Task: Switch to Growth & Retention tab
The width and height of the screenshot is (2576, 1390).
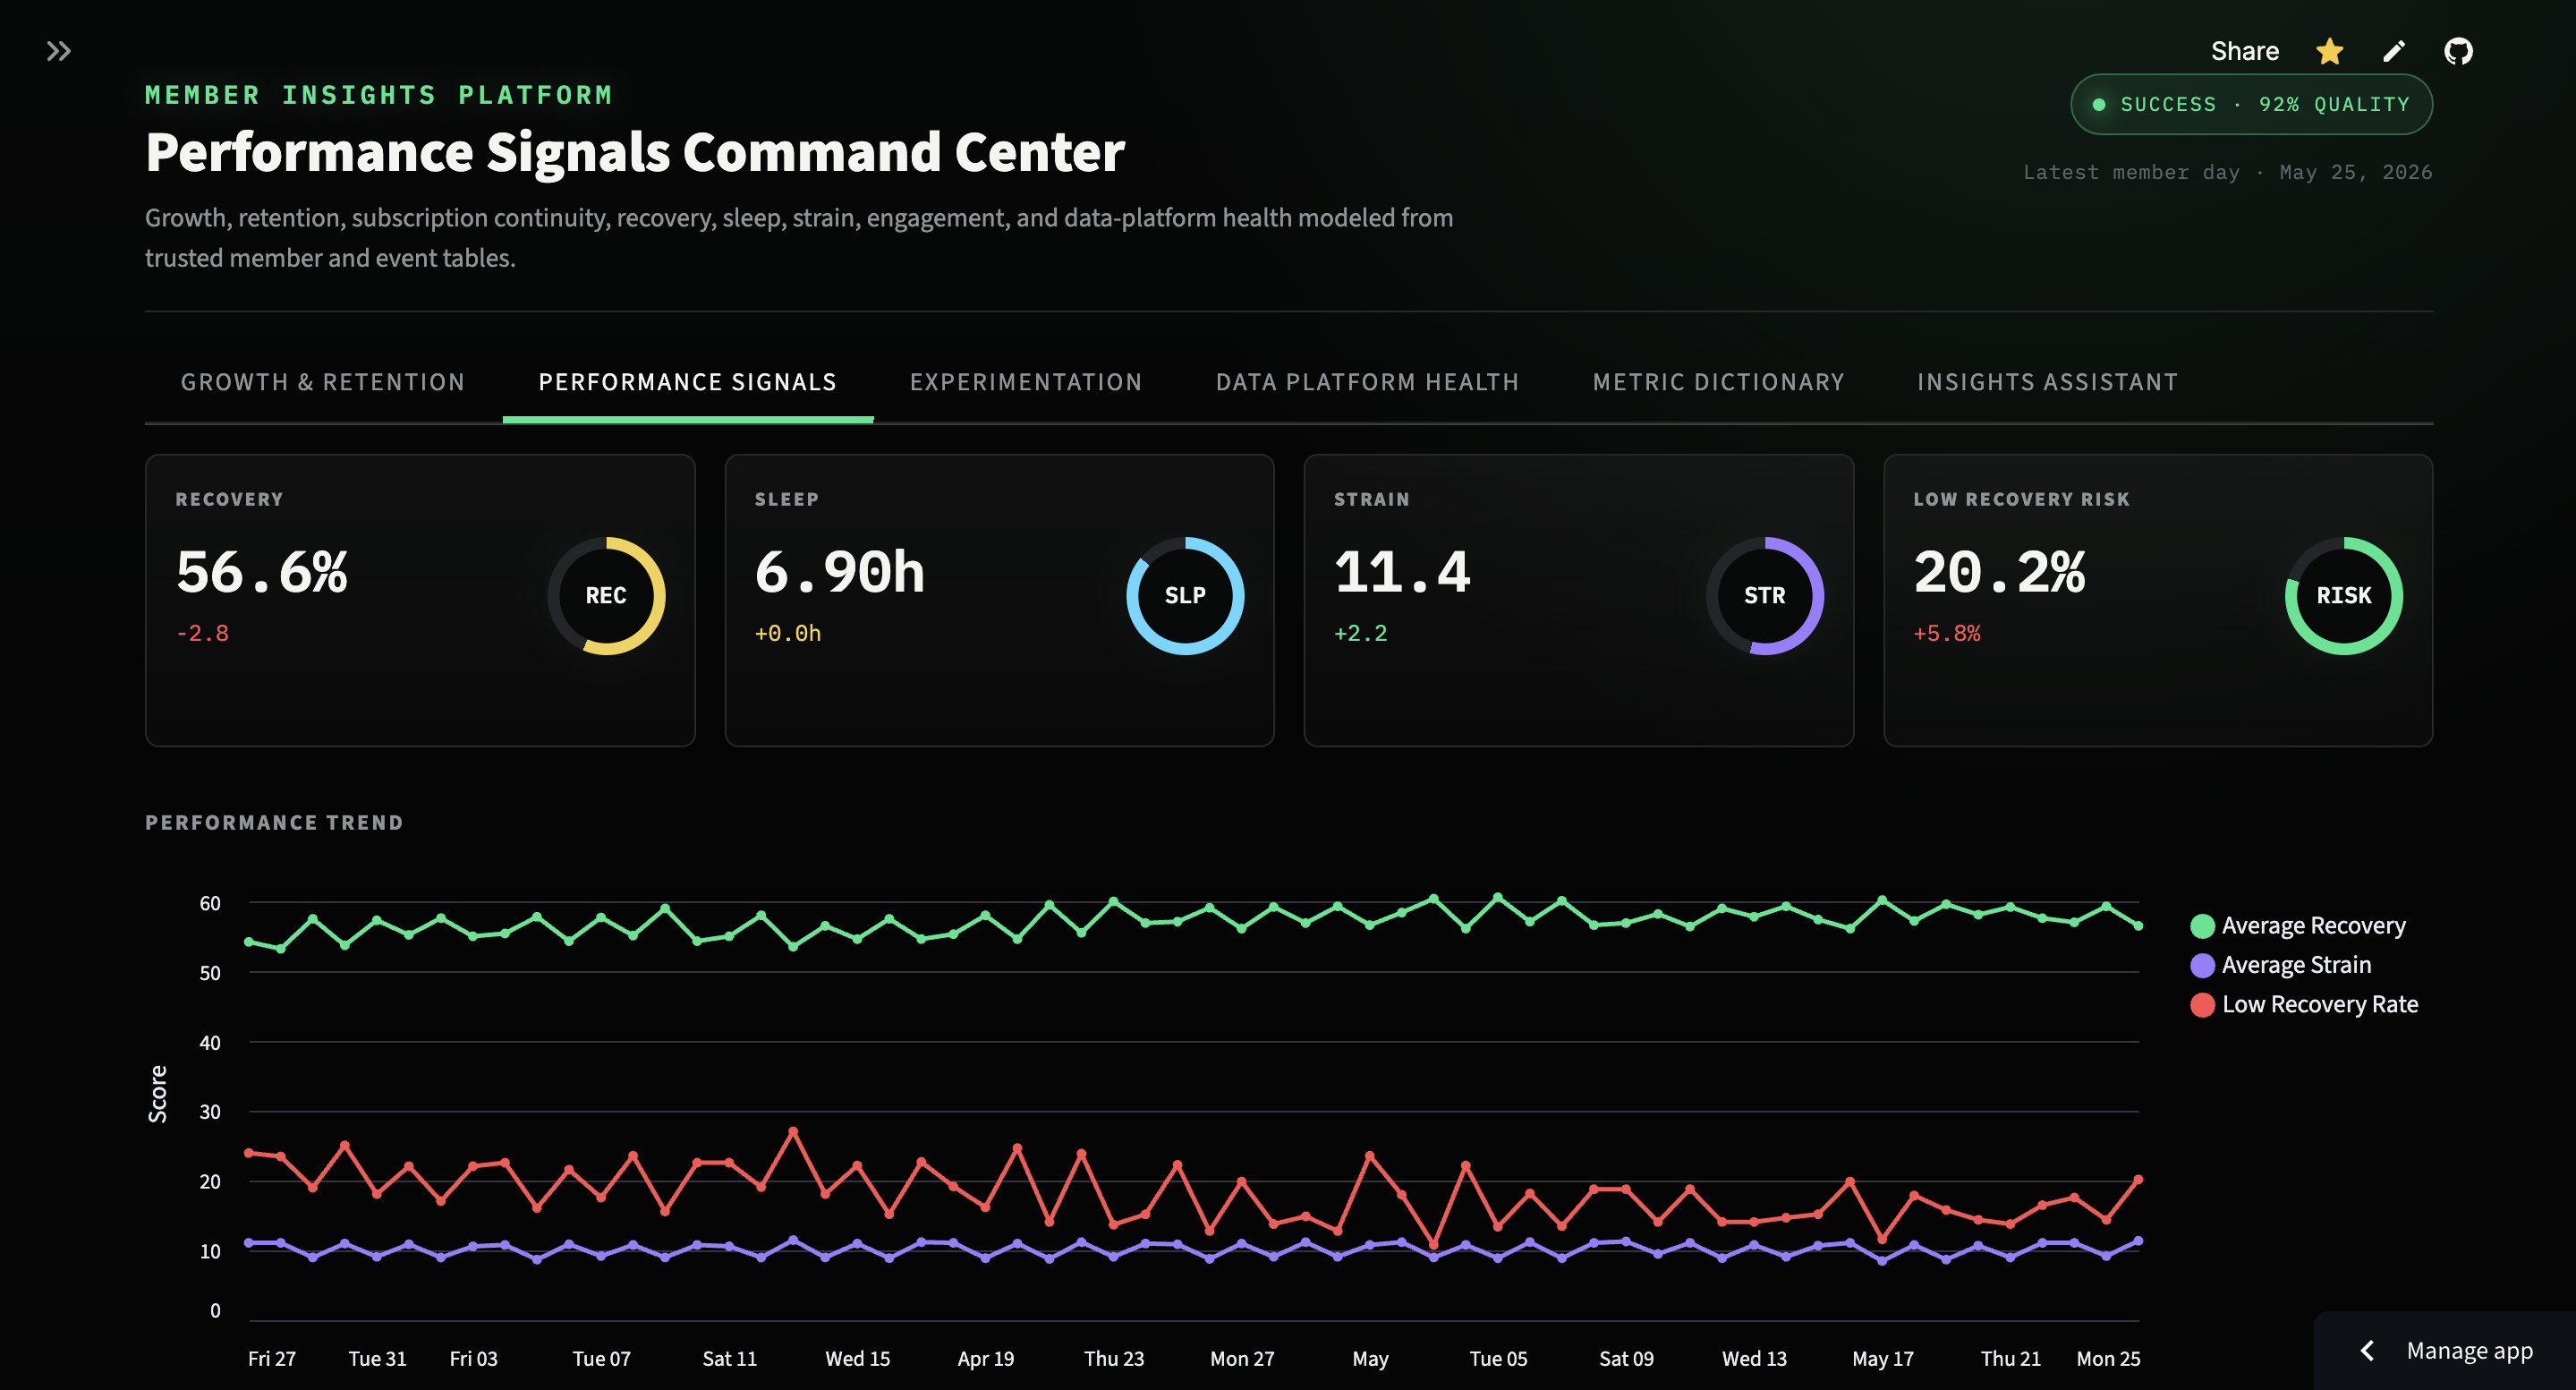Action: (323, 382)
